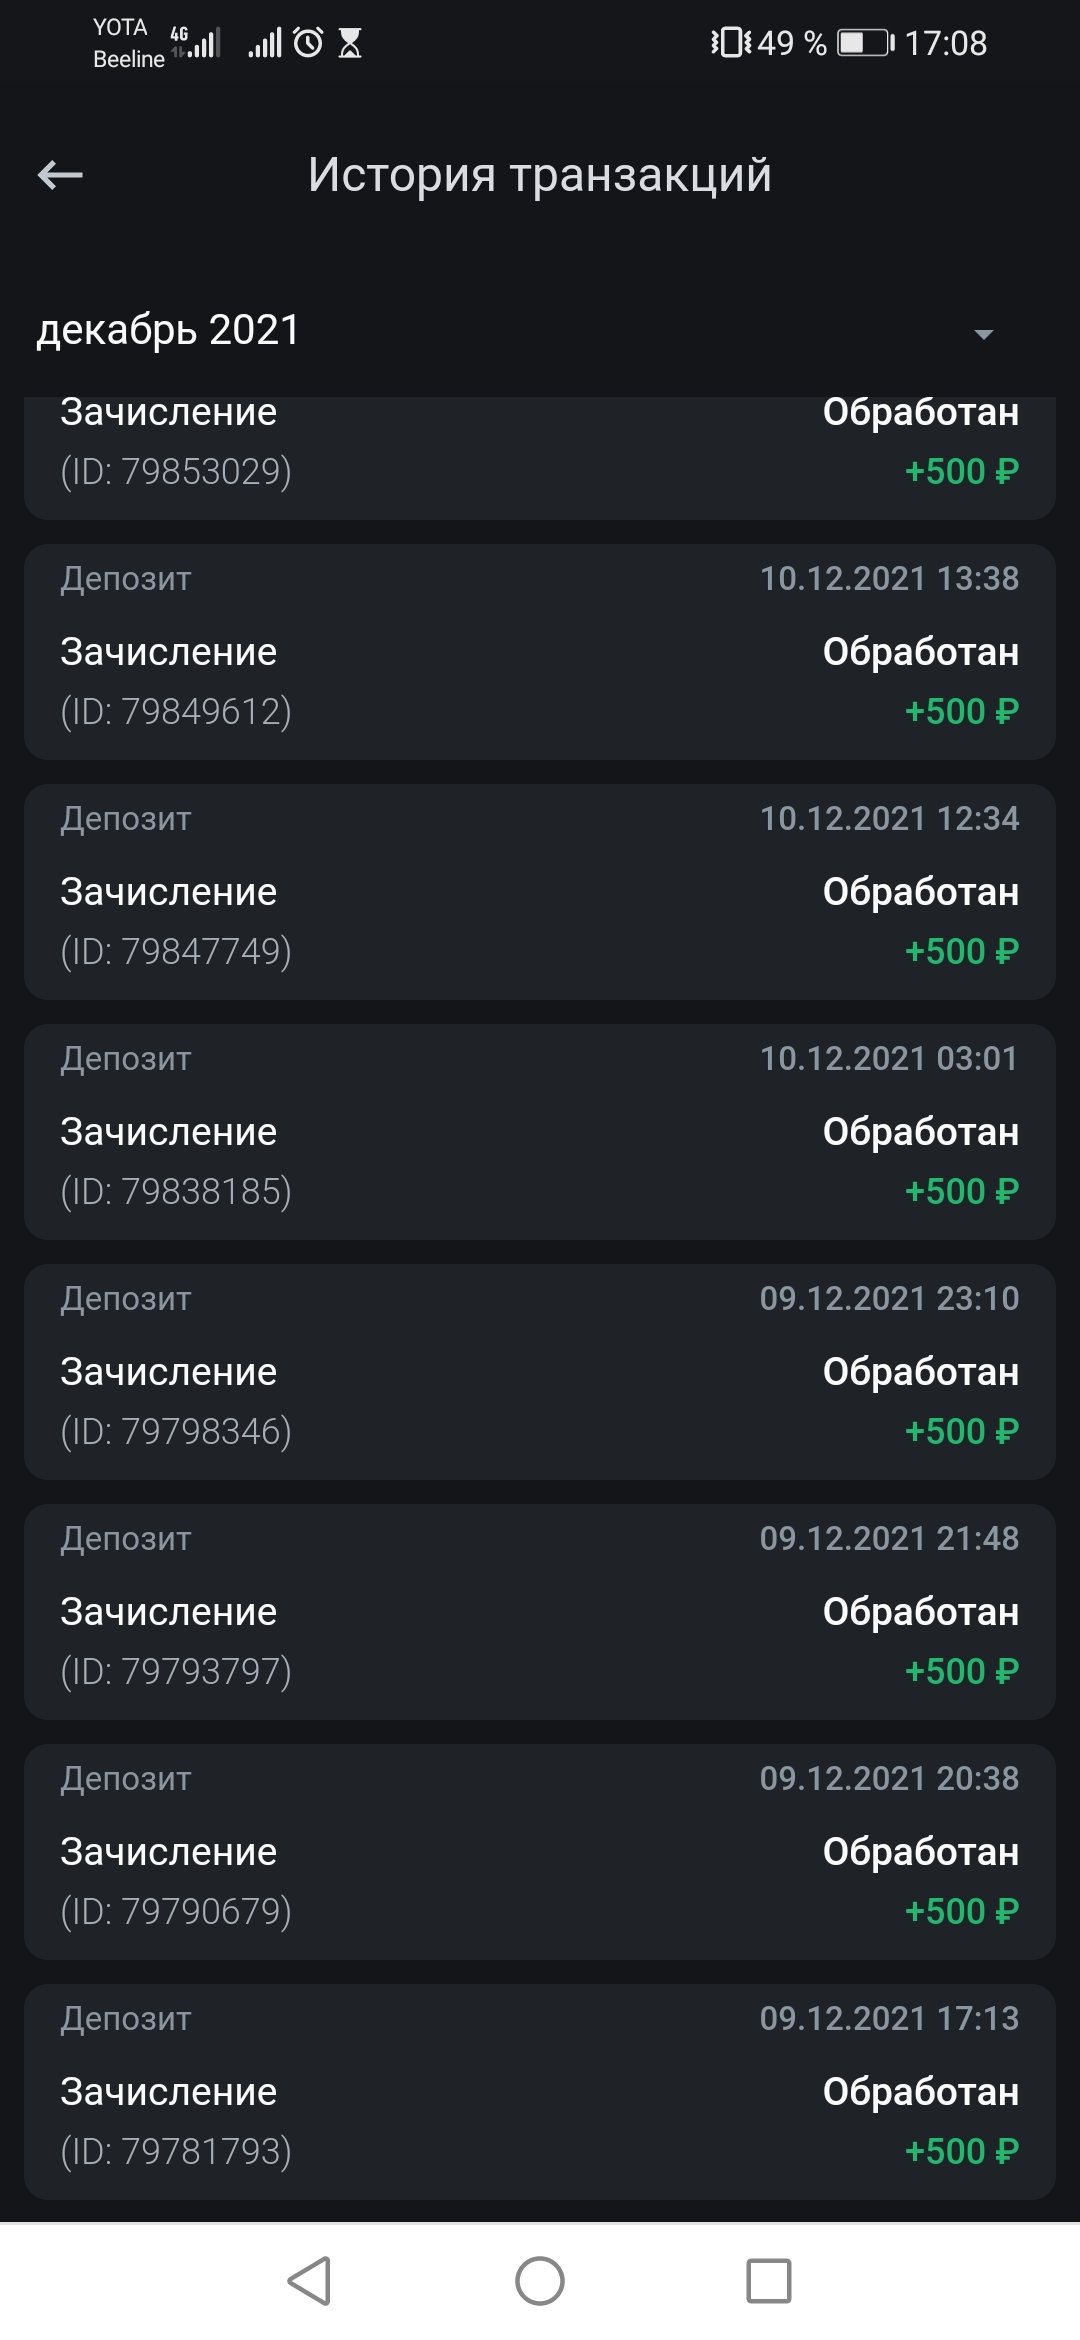Tap the 4G signal strength indicator

coord(197,43)
